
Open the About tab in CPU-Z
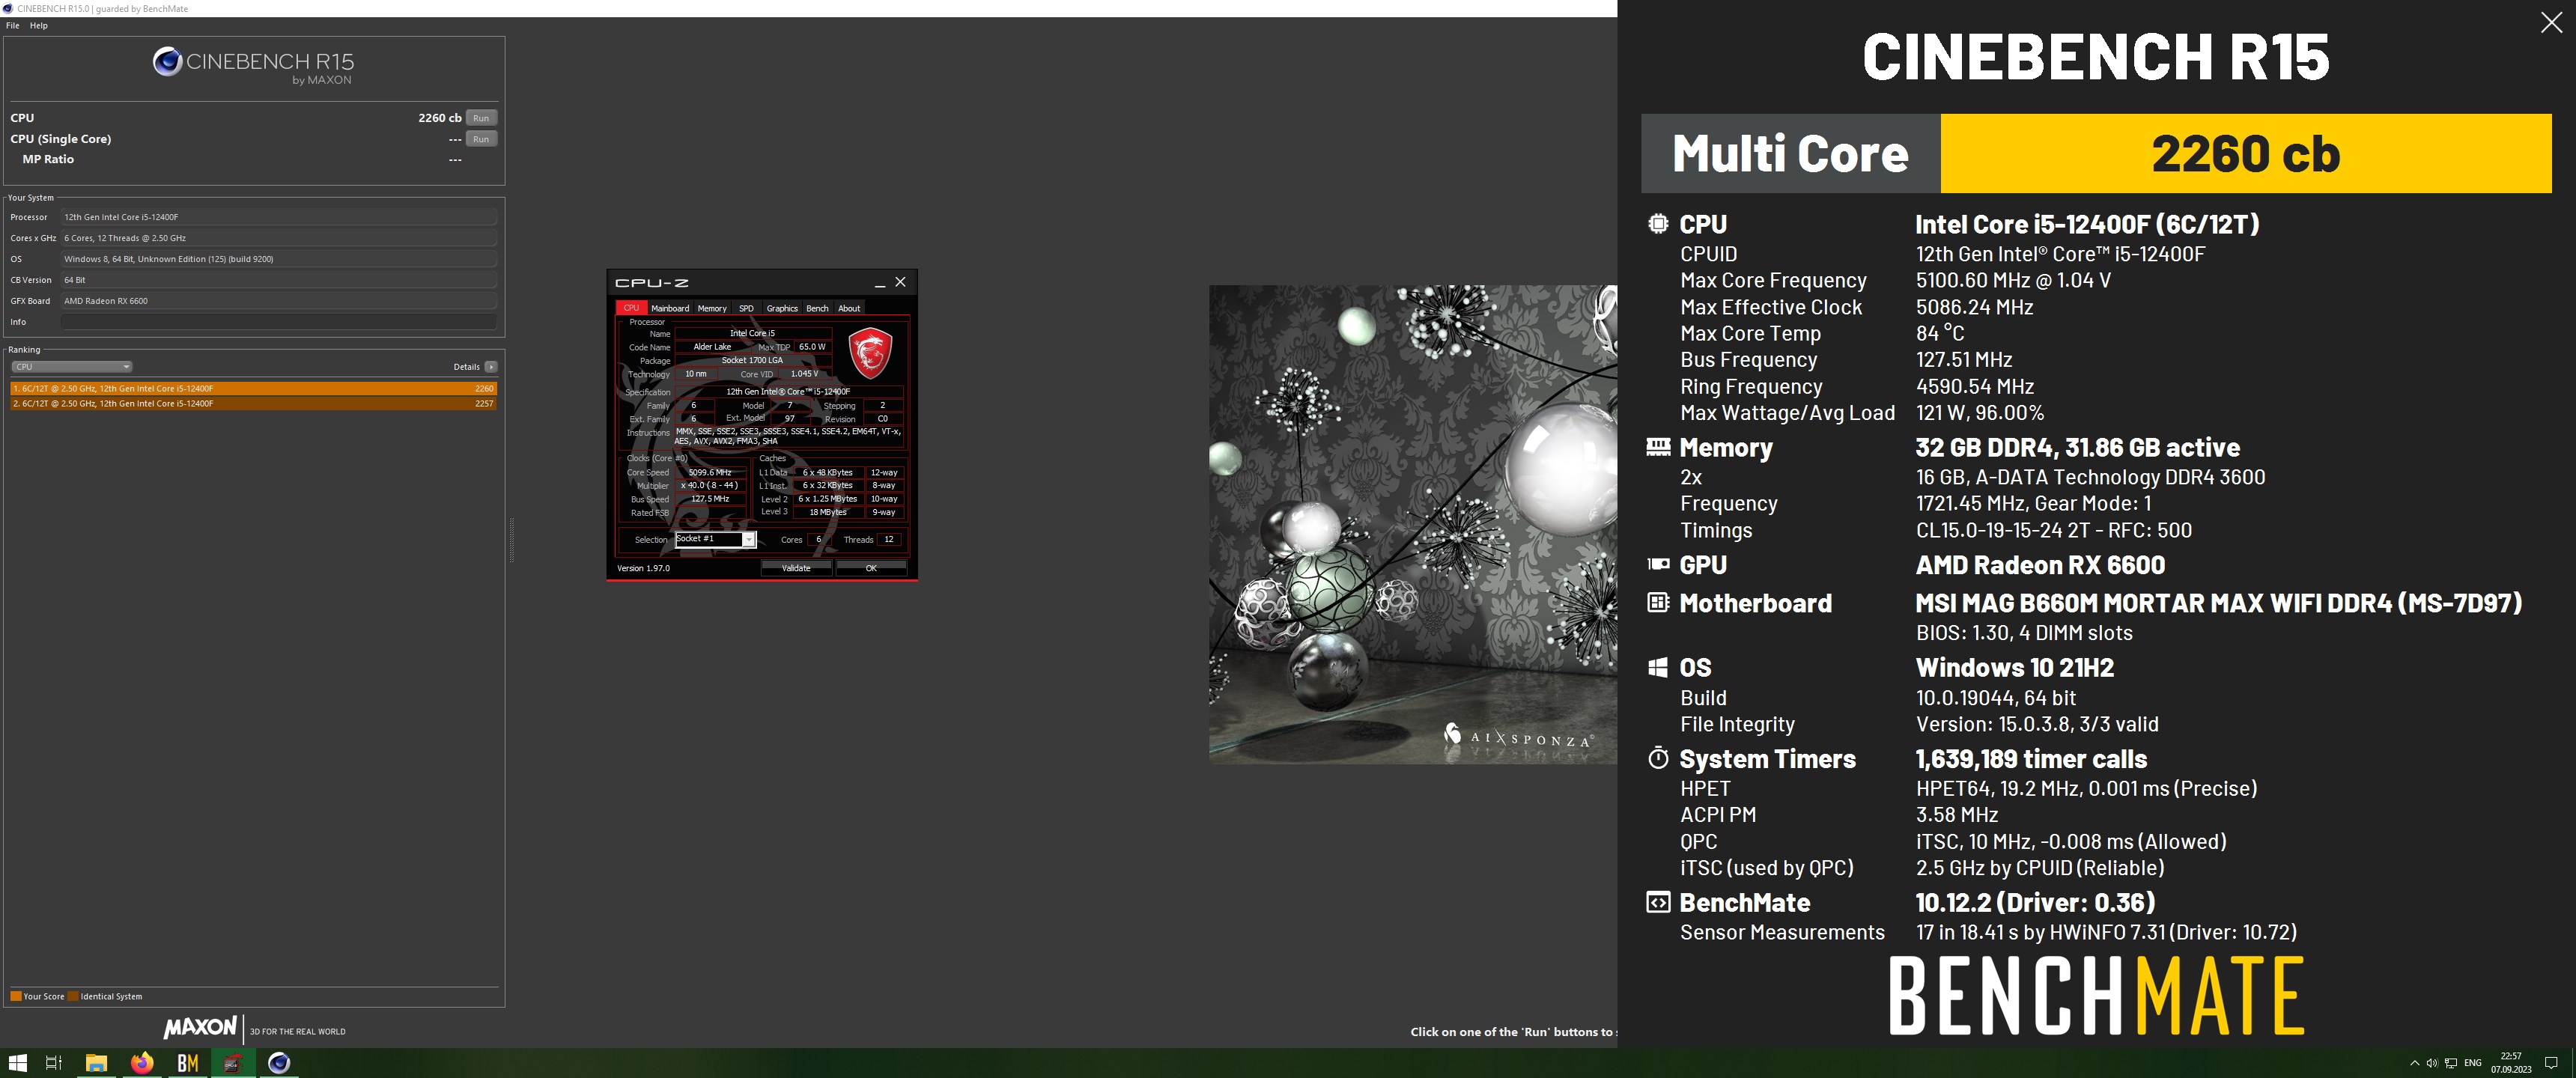(x=849, y=308)
